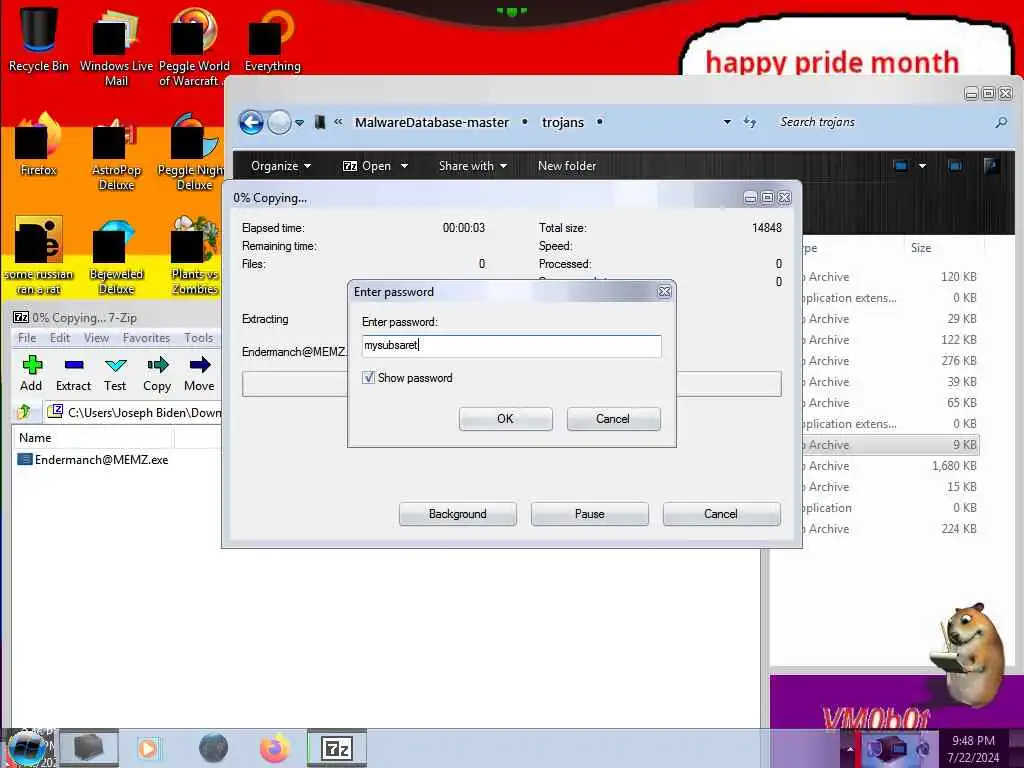Pause the copying operation
1024x768 pixels.
tap(590, 514)
